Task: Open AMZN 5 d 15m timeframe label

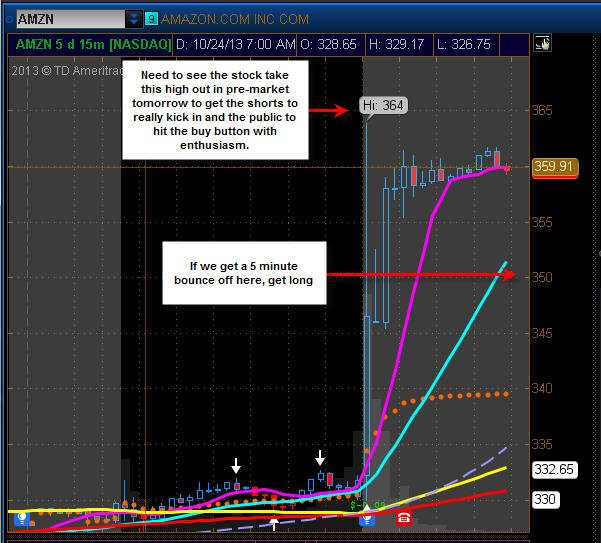Action: tap(93, 44)
